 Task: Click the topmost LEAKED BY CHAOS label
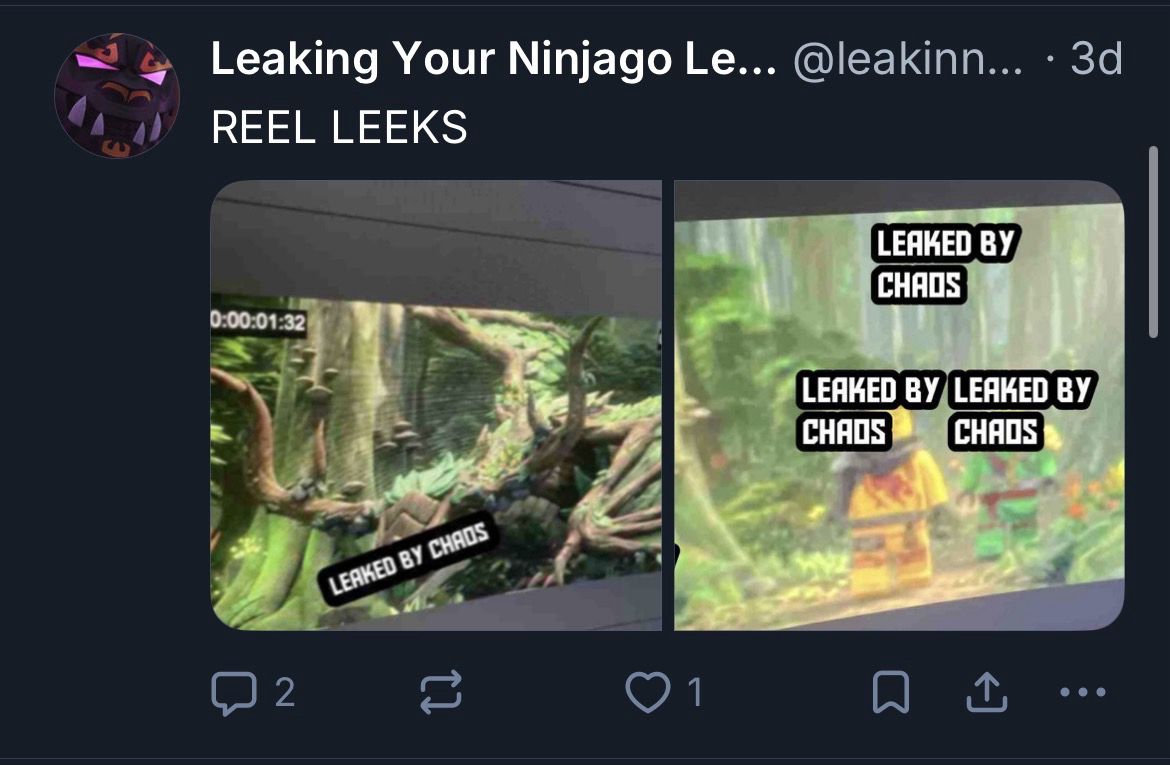click(x=945, y=264)
